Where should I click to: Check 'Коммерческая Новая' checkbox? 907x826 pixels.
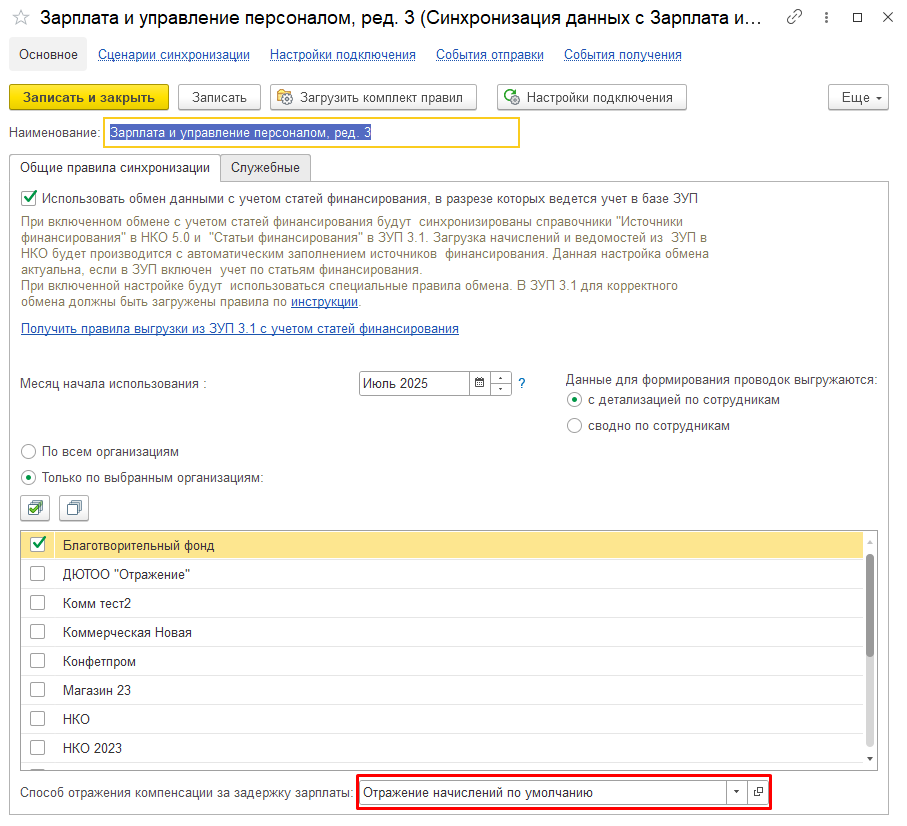[38, 632]
